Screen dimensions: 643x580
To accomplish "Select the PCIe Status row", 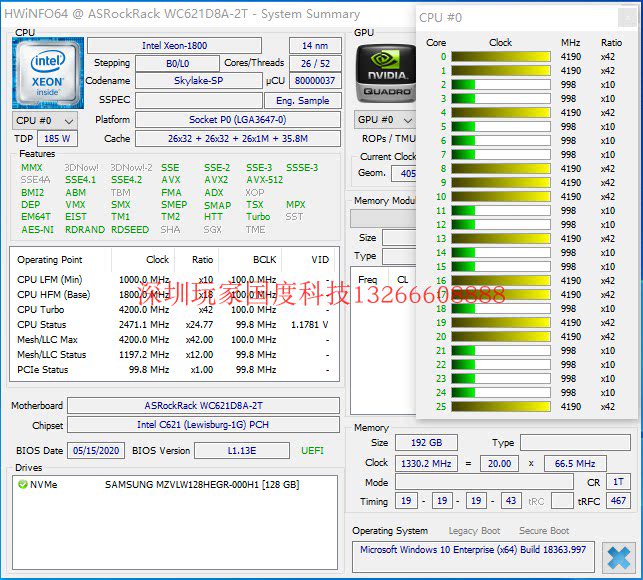I will point(174,370).
